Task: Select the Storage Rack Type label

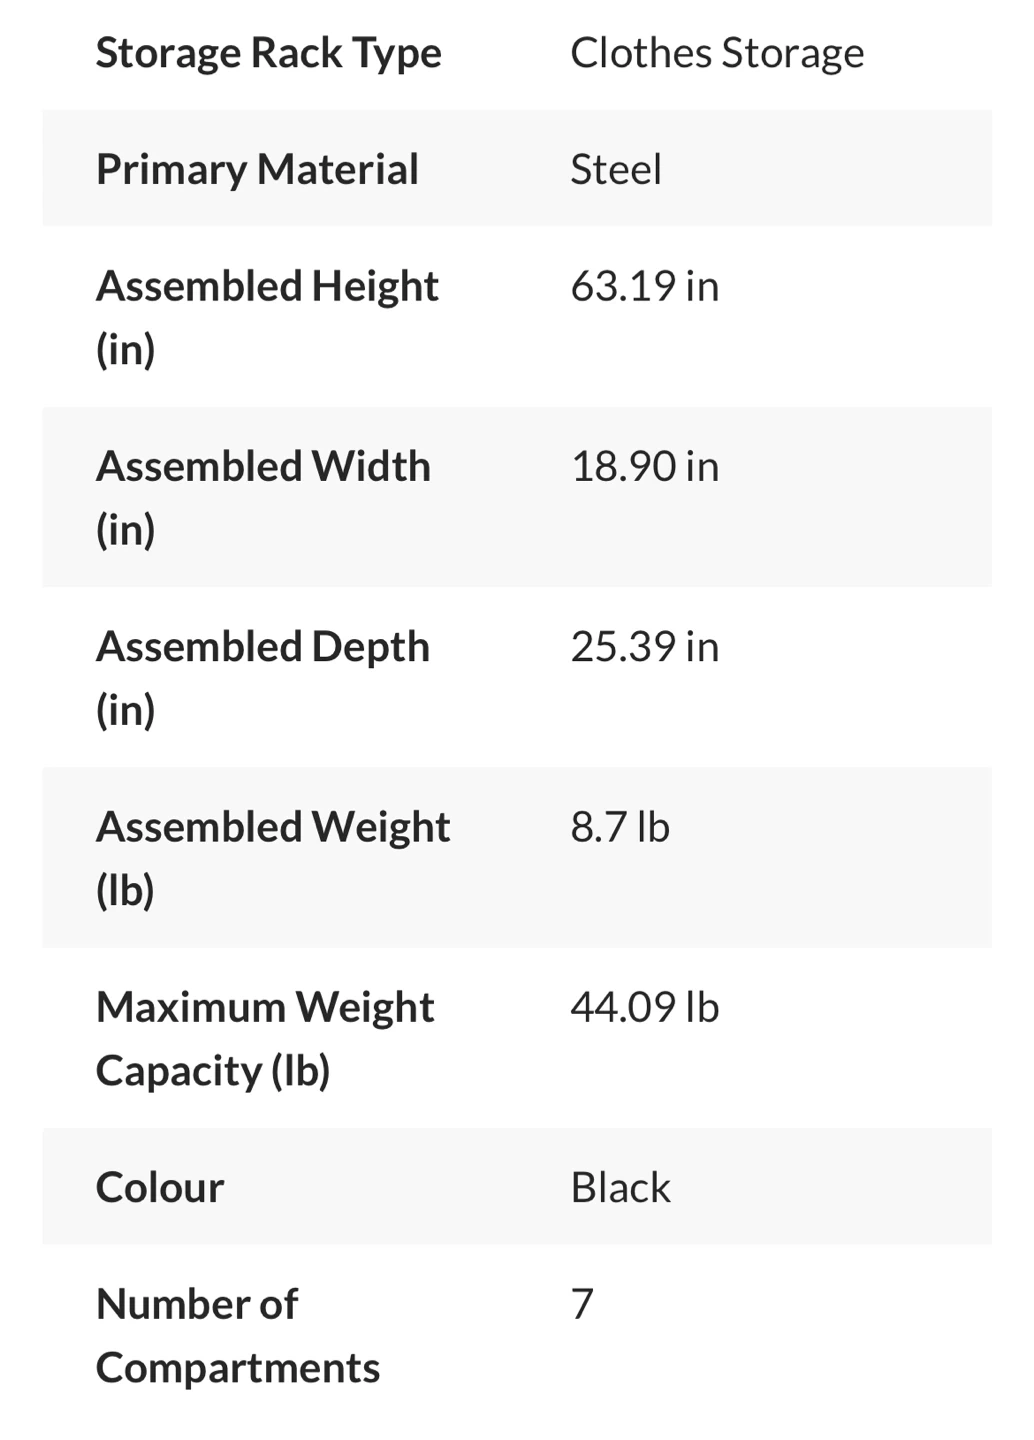Action: (x=268, y=54)
